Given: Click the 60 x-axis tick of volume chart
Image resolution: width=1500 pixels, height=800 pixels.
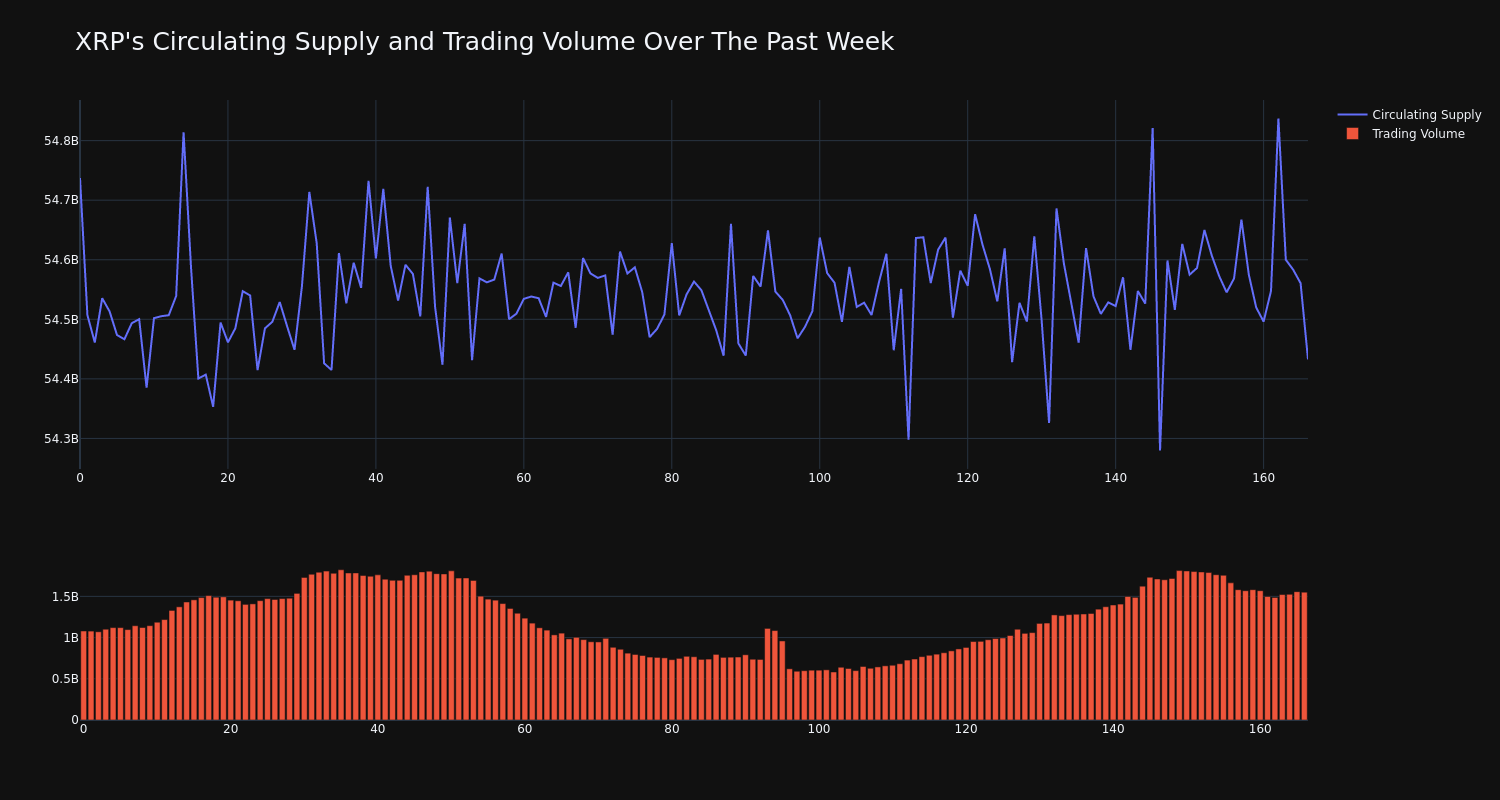Looking at the screenshot, I should (x=525, y=729).
